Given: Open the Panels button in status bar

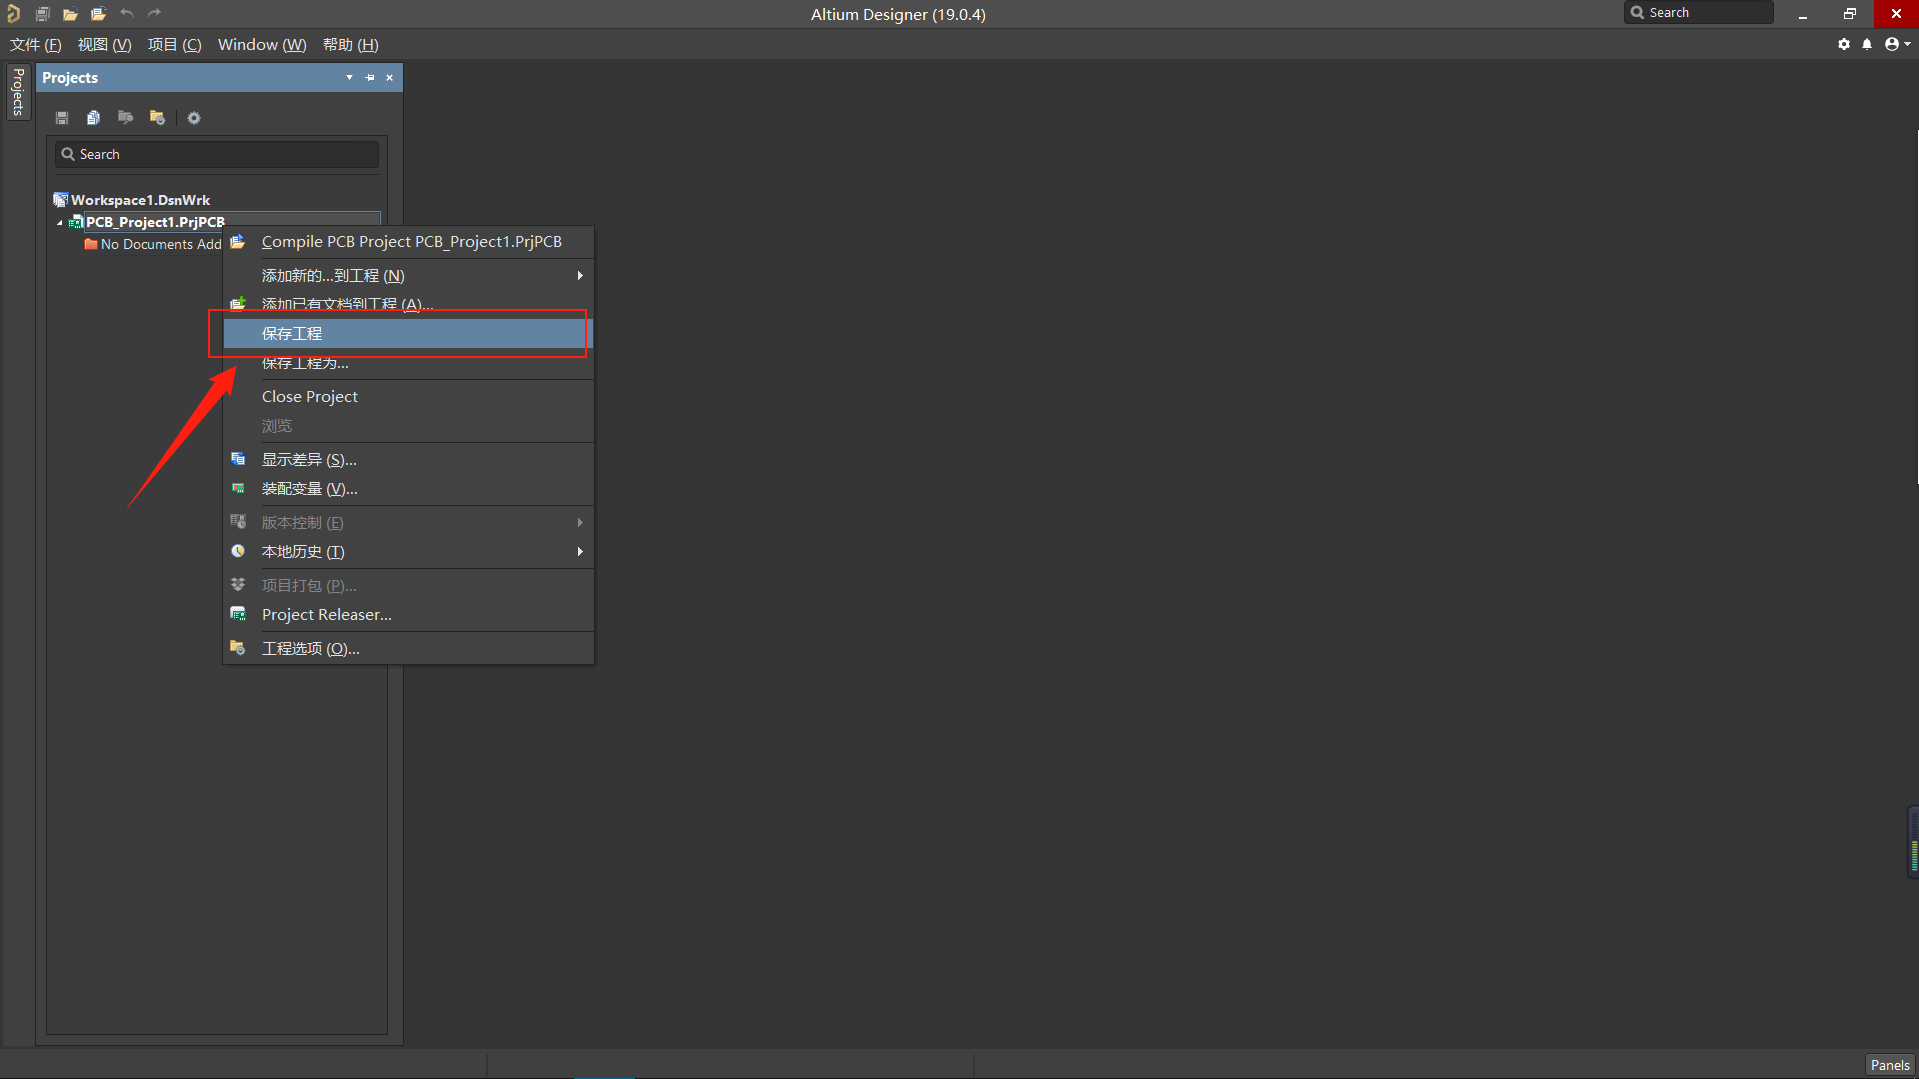Looking at the screenshot, I should point(1890,1065).
